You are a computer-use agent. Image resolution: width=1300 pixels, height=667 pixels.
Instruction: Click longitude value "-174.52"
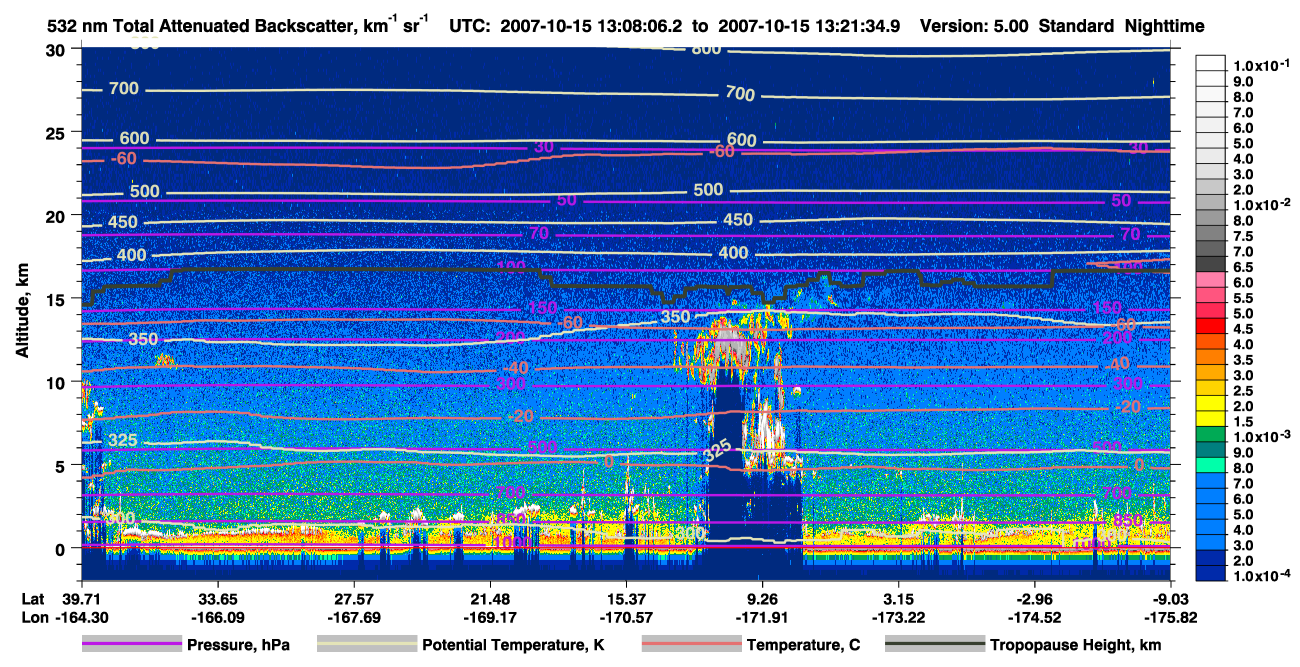[1034, 617]
